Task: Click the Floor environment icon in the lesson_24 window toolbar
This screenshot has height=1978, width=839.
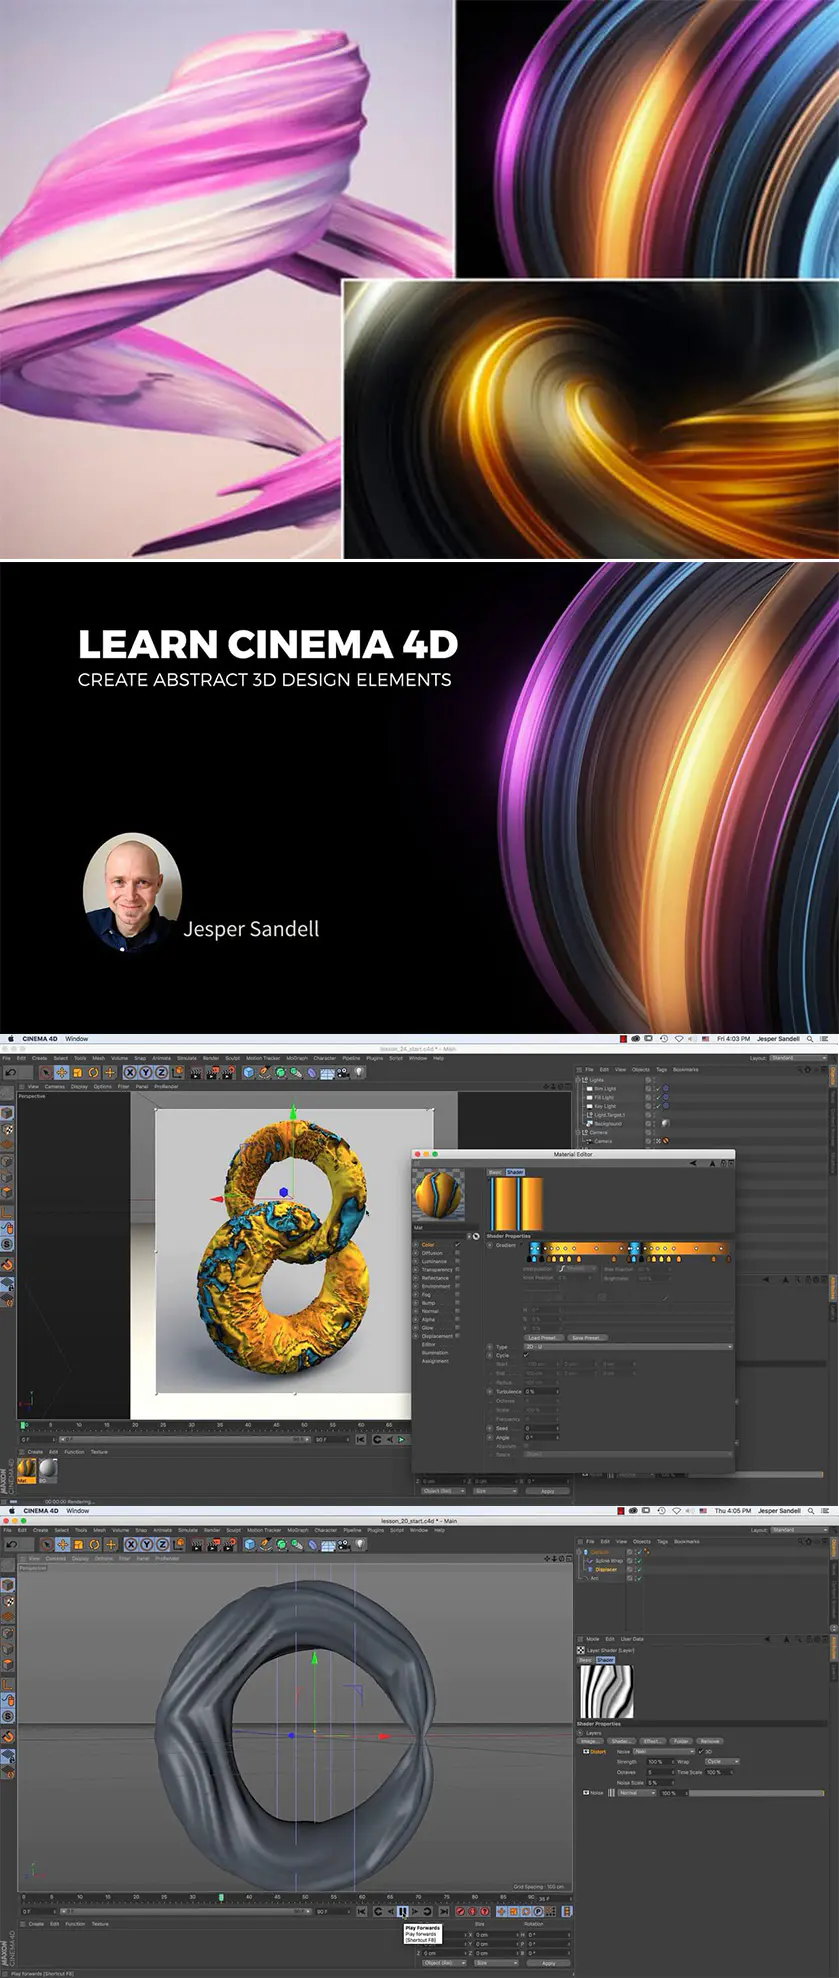Action: (326, 1073)
